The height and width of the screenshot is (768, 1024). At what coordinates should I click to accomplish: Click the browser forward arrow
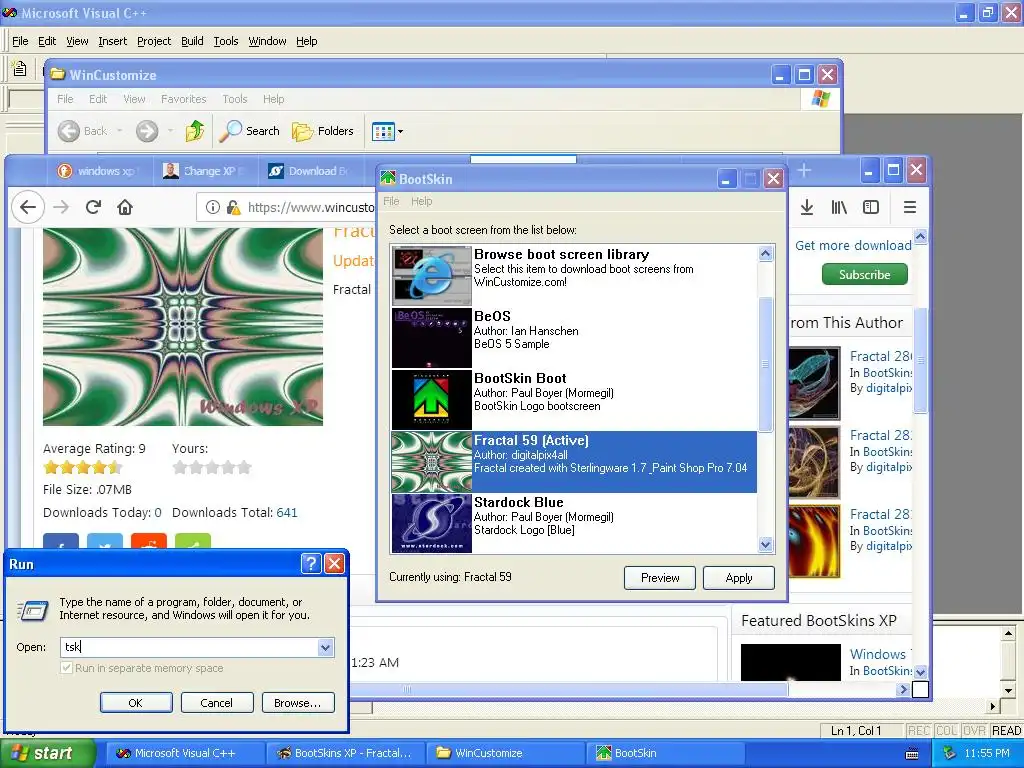(x=61, y=207)
